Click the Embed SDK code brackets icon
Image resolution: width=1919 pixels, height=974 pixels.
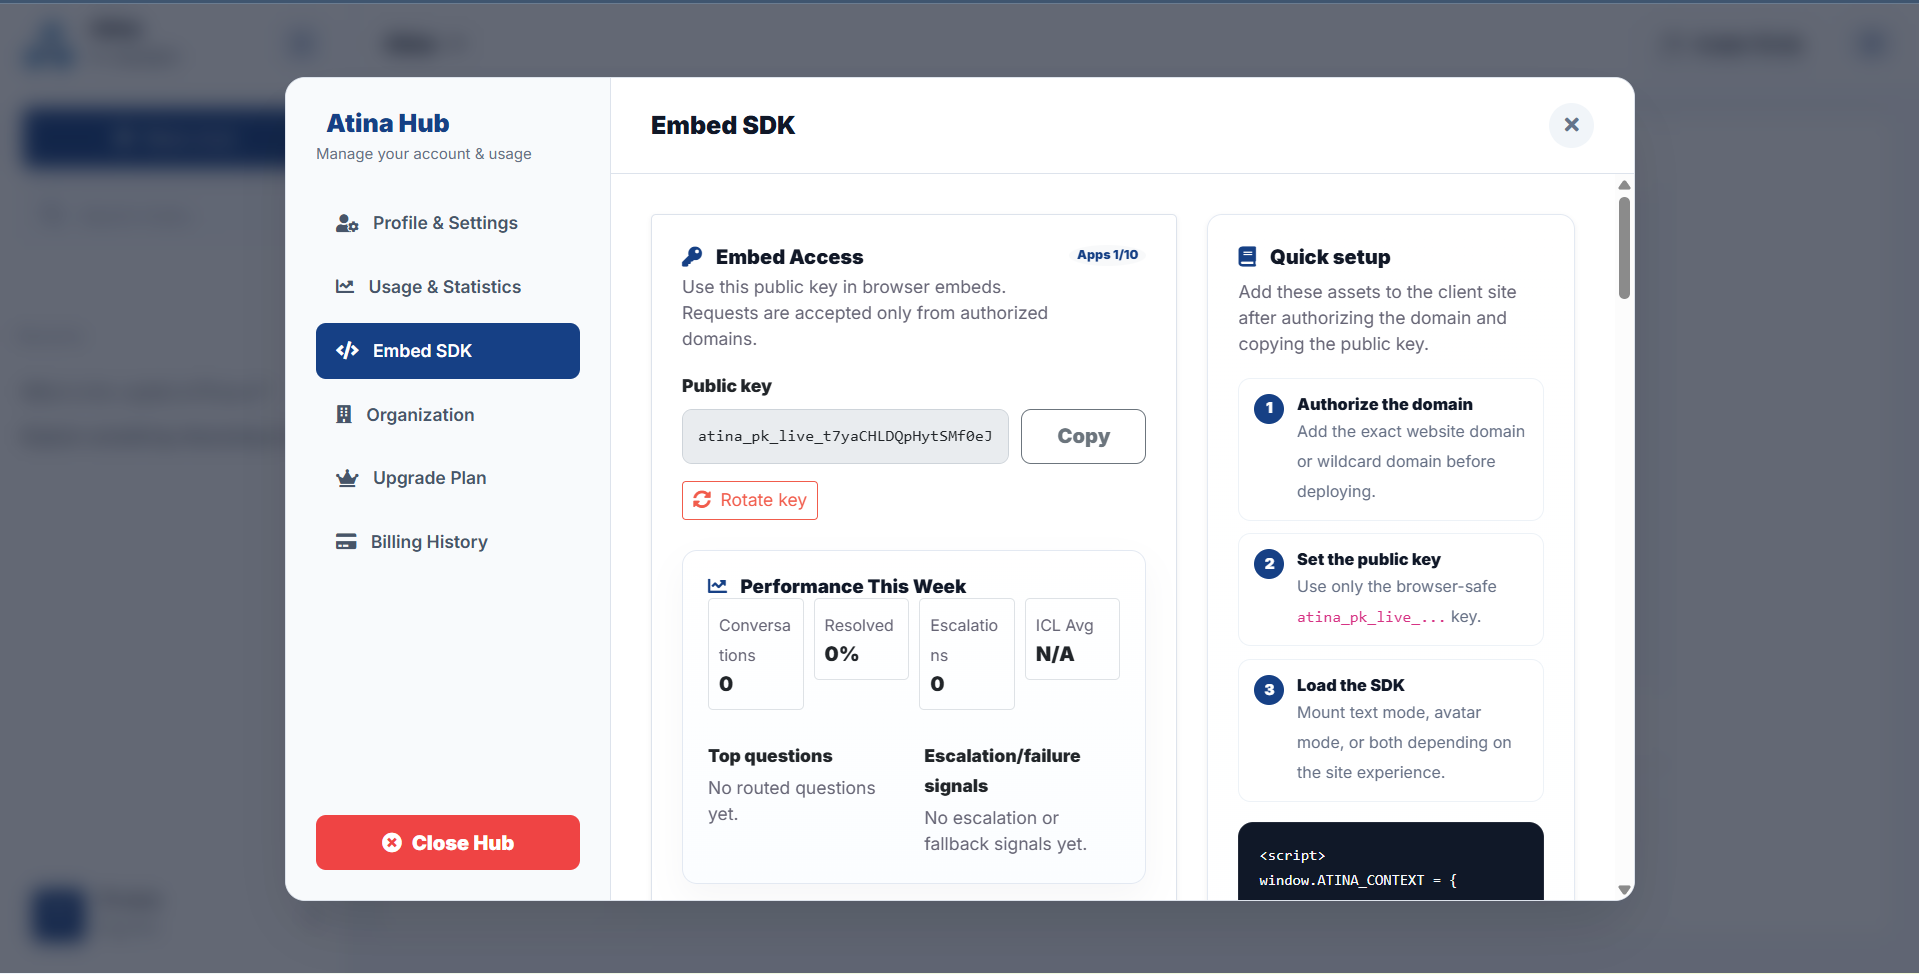point(347,351)
